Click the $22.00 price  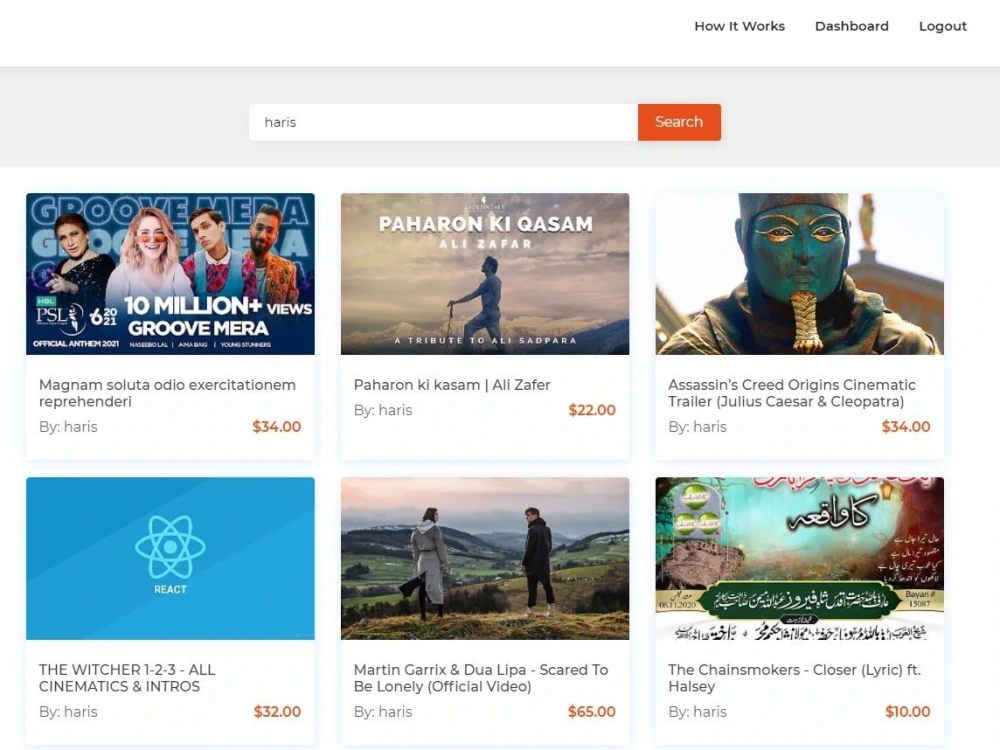click(x=592, y=410)
